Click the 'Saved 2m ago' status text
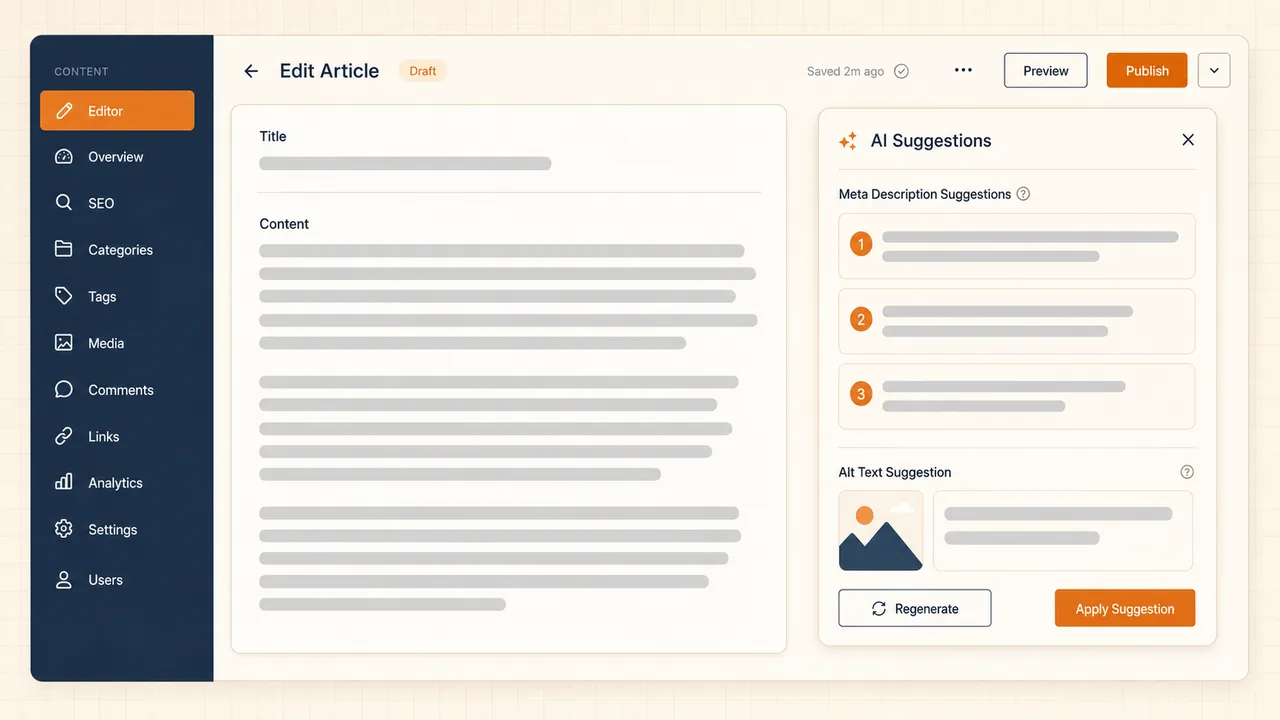This screenshot has height=720, width=1280. click(846, 71)
